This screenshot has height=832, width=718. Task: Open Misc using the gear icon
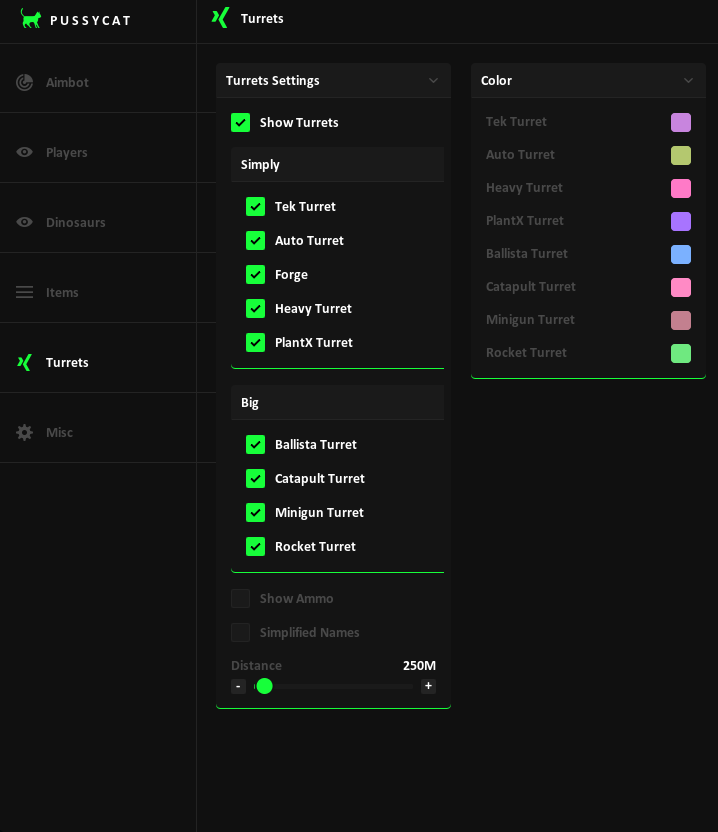(x=25, y=433)
